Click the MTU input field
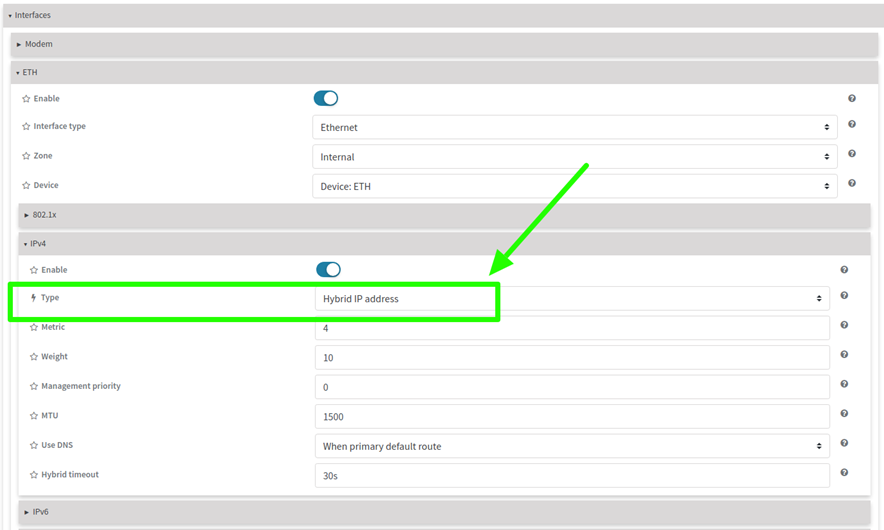884x530 pixels. point(572,417)
